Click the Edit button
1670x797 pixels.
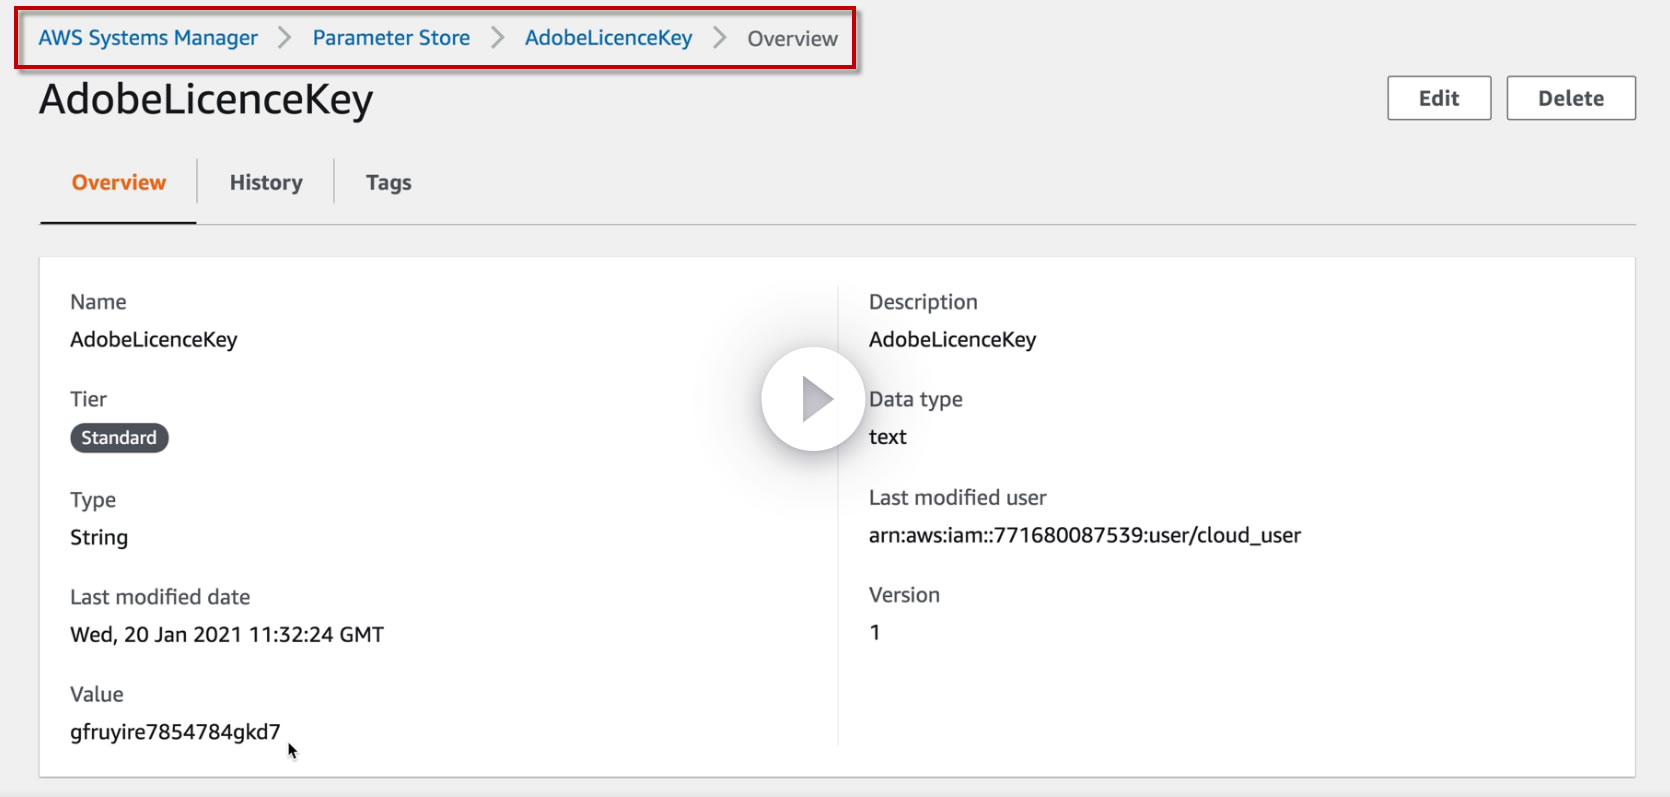pyautogui.click(x=1439, y=98)
